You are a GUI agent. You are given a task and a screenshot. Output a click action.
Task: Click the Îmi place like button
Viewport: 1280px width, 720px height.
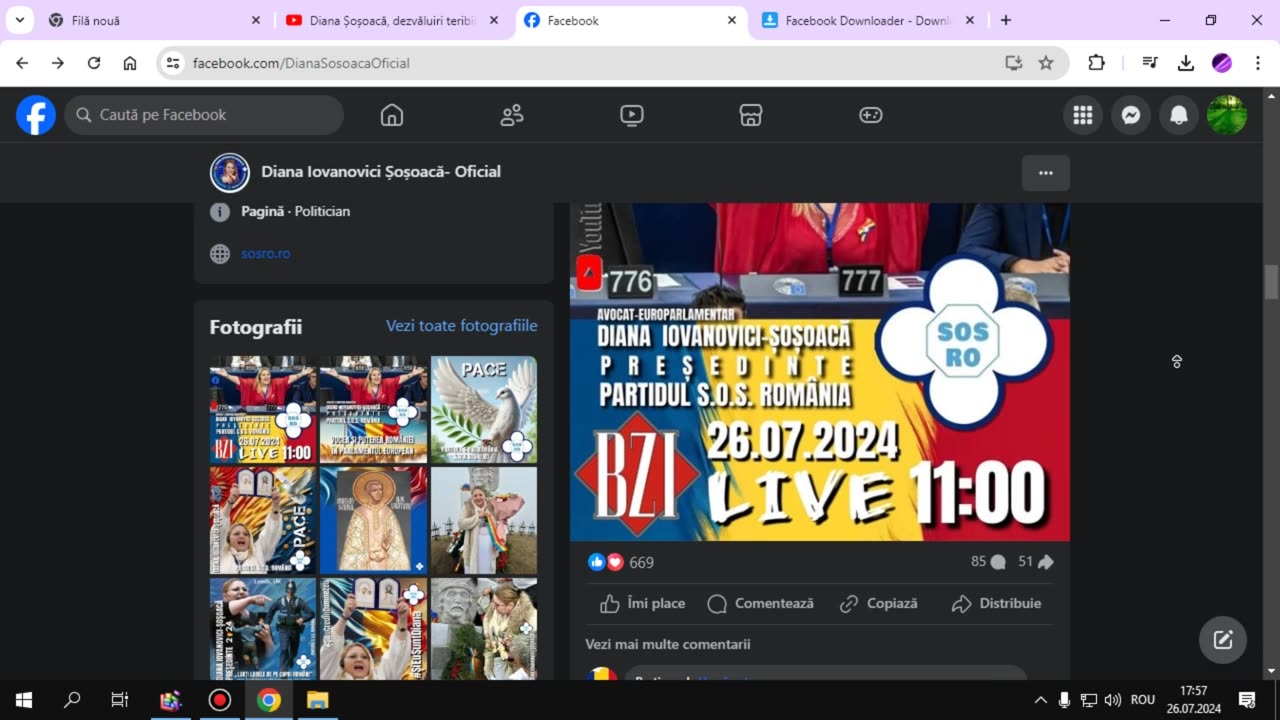642,604
